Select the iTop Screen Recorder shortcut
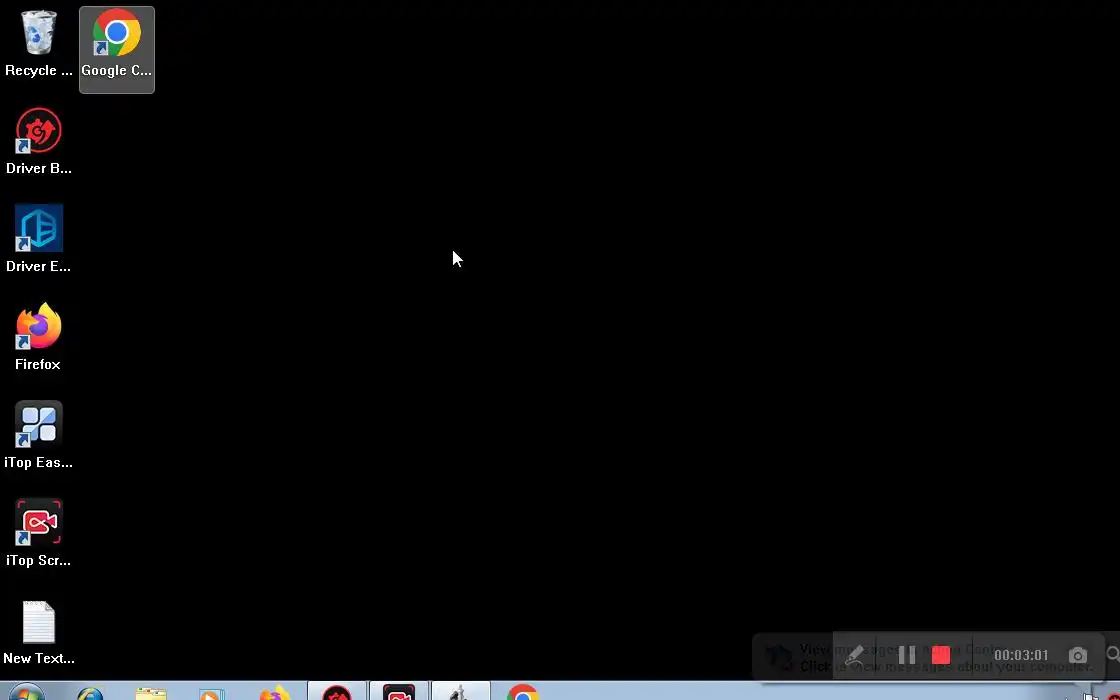The height and width of the screenshot is (700, 1120). 39,533
